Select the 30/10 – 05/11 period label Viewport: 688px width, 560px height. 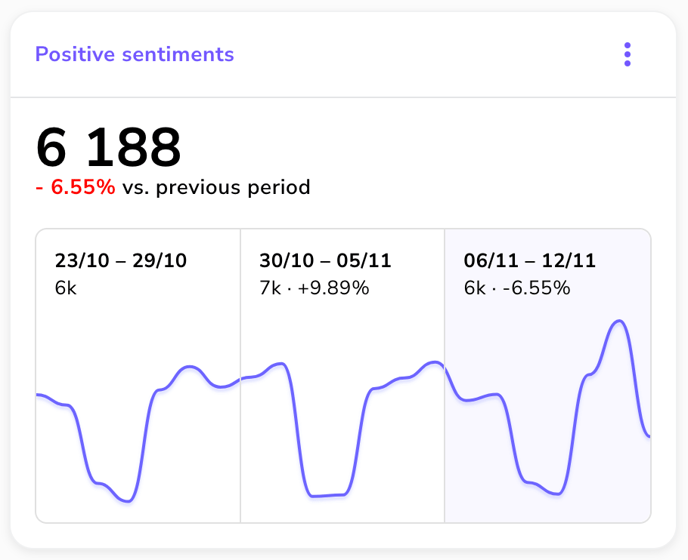click(325, 261)
